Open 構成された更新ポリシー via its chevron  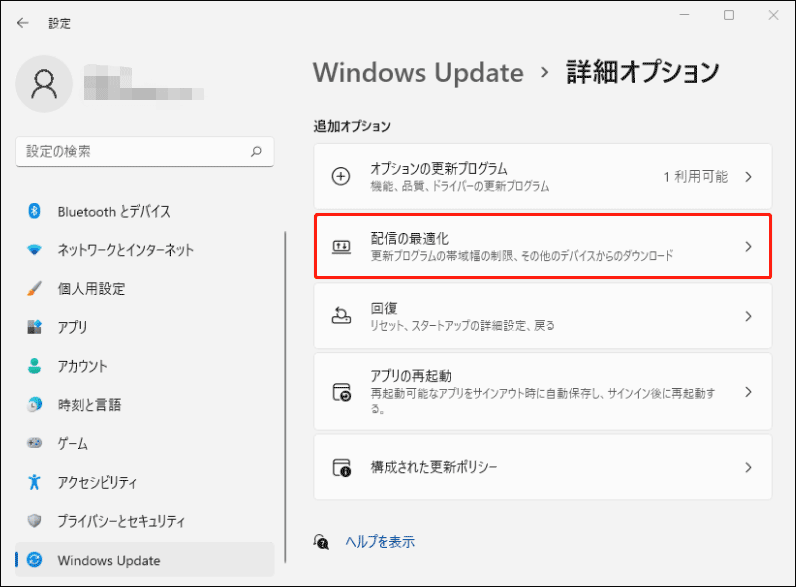pos(748,467)
